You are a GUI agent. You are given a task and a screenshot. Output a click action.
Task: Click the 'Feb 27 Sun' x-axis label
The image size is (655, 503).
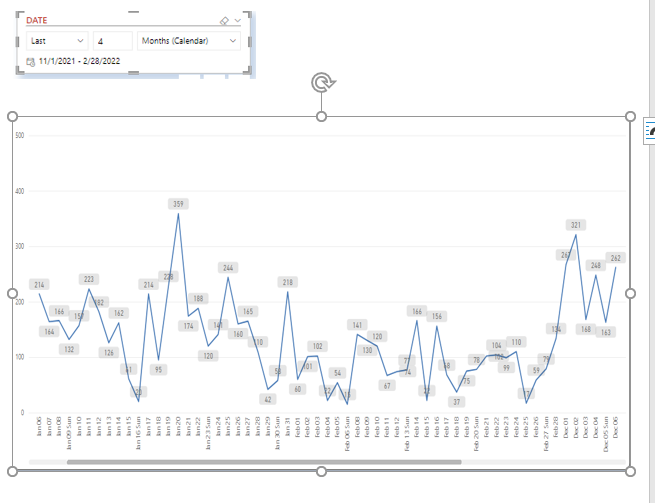coord(546,434)
